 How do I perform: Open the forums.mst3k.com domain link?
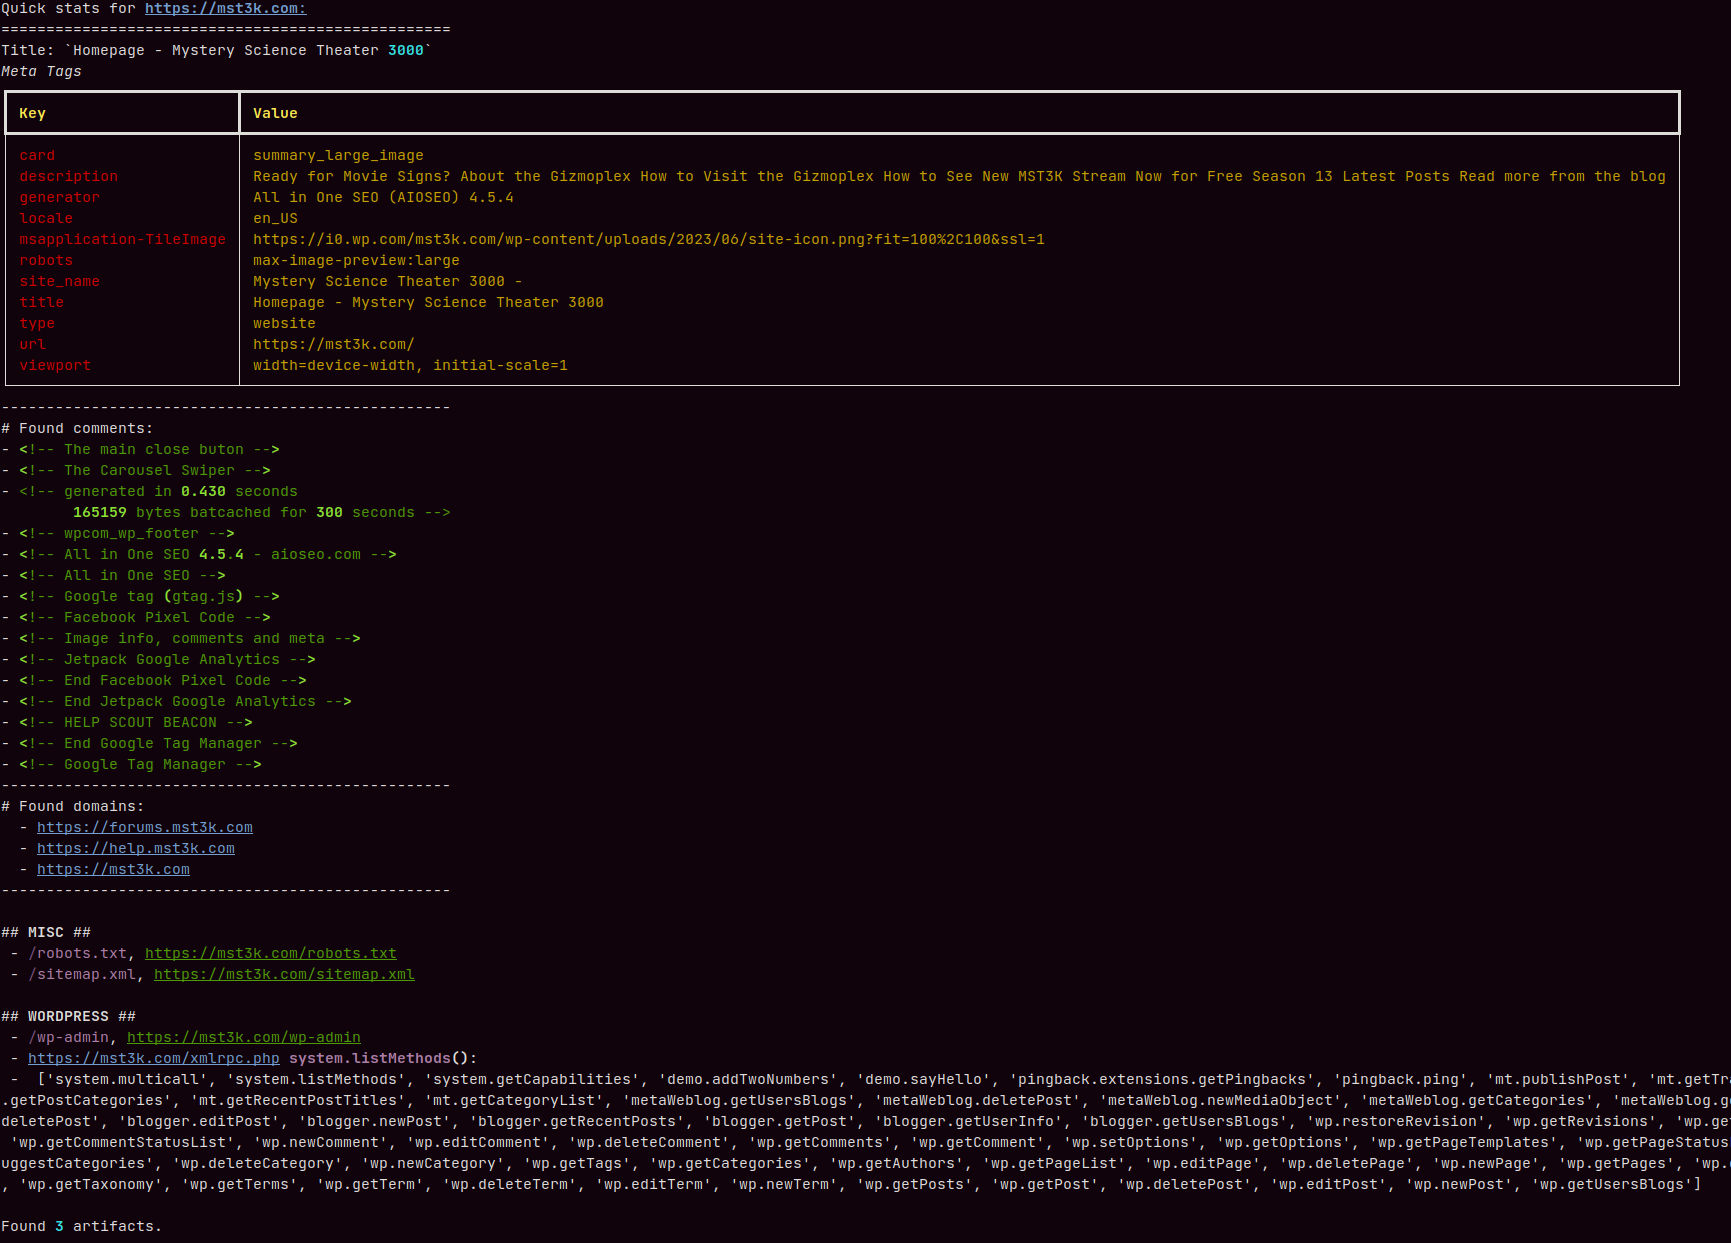145,827
